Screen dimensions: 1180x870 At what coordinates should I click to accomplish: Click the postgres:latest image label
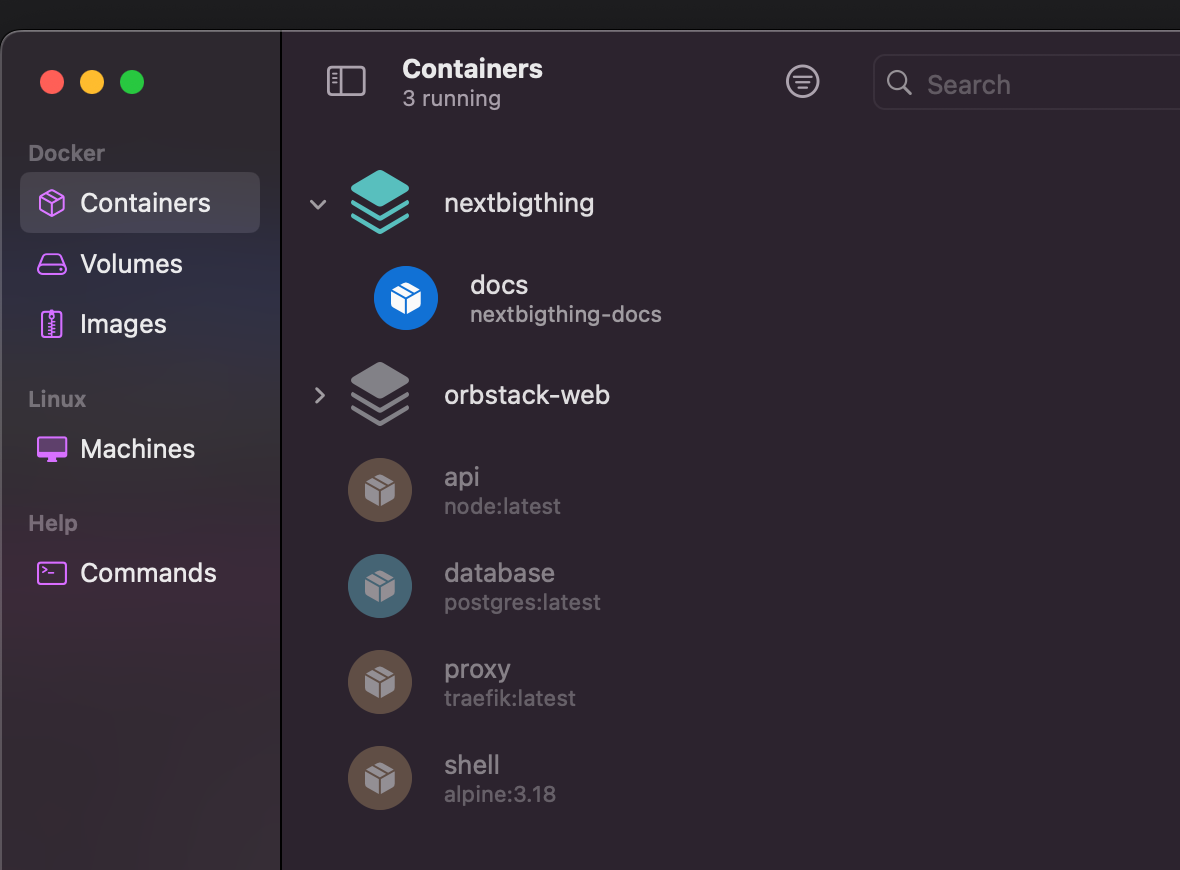coord(522,603)
